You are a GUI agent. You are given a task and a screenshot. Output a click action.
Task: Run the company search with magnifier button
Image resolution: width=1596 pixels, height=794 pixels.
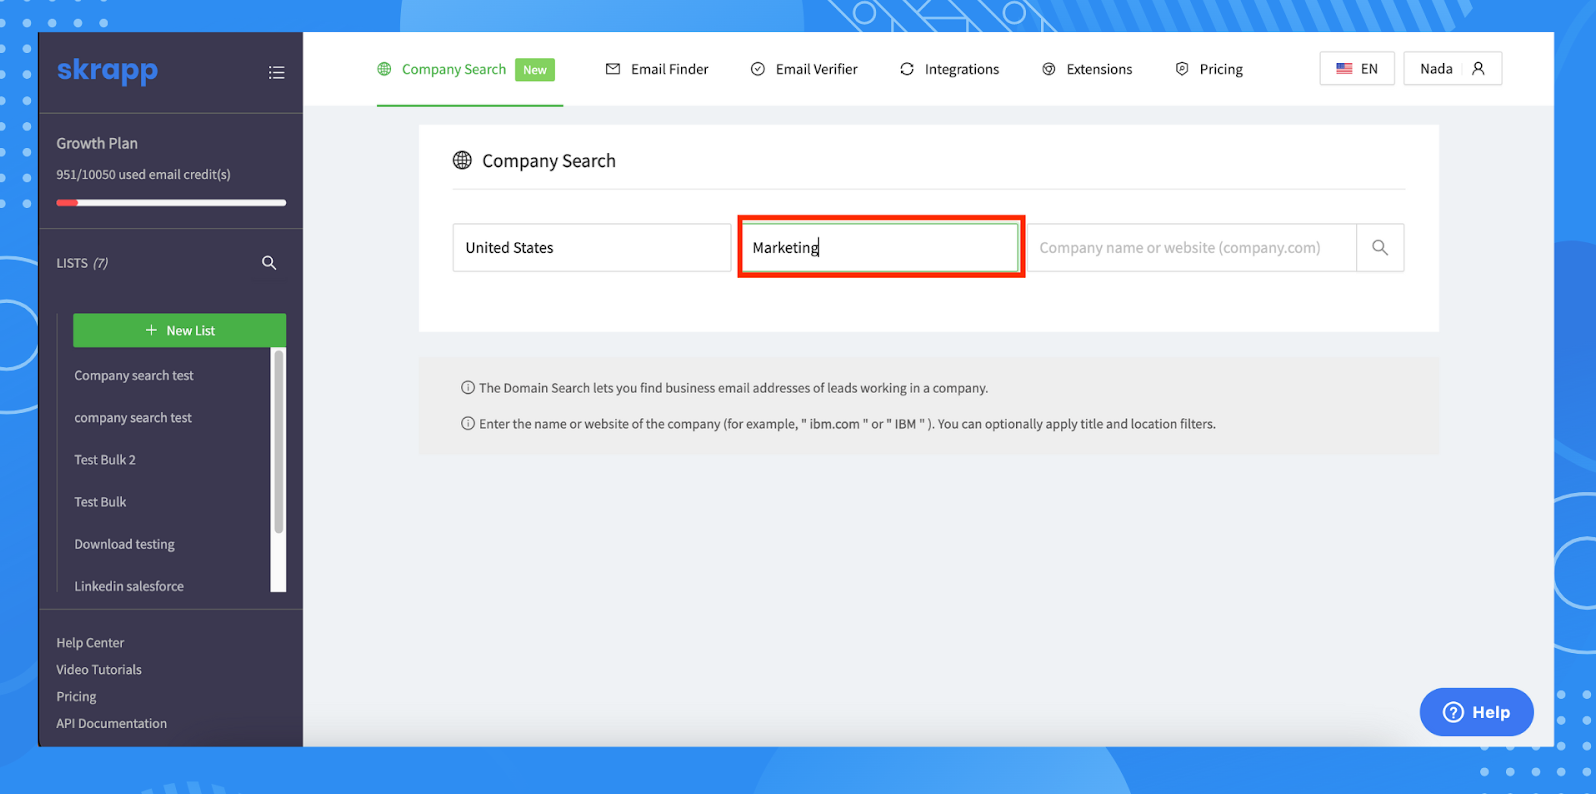(x=1380, y=248)
